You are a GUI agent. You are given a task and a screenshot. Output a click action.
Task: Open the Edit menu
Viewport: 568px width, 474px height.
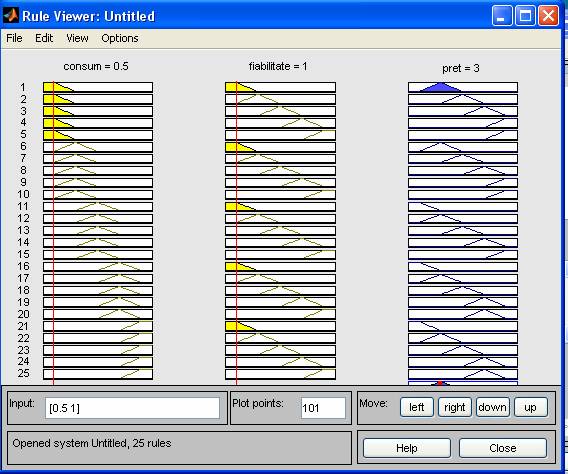point(44,38)
